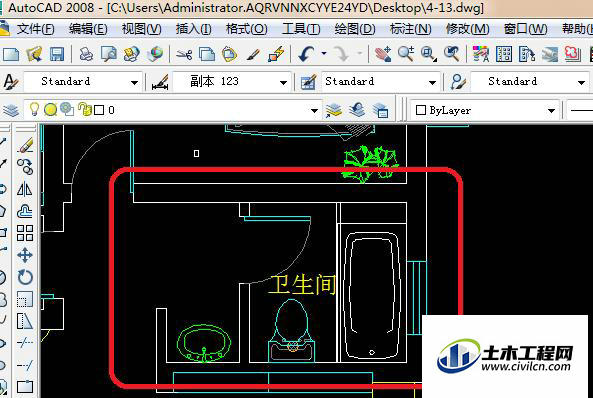593x398 pixels.
Task: Click the Zoom Previous icon
Action: (x=452, y=54)
